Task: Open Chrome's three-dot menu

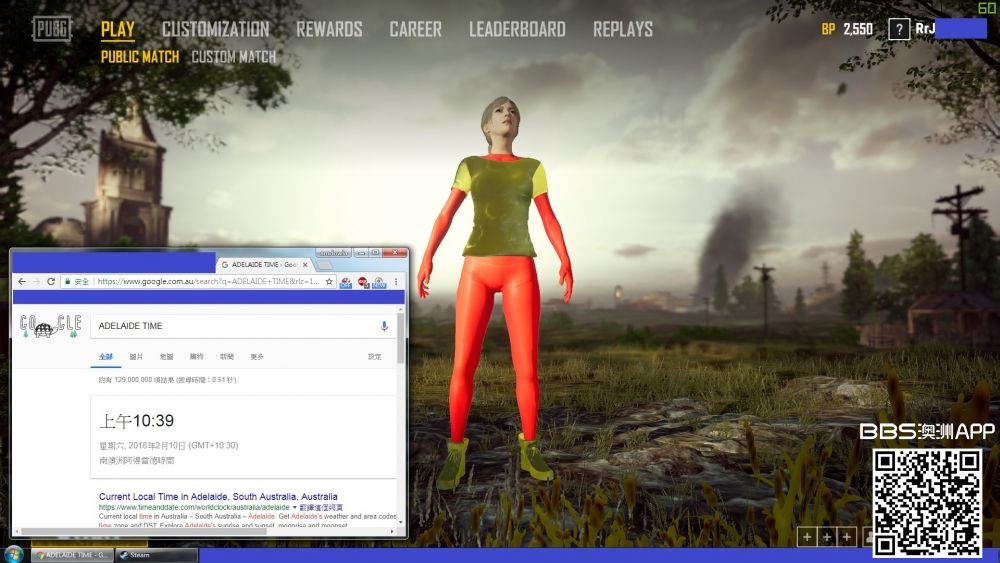Action: [x=396, y=281]
